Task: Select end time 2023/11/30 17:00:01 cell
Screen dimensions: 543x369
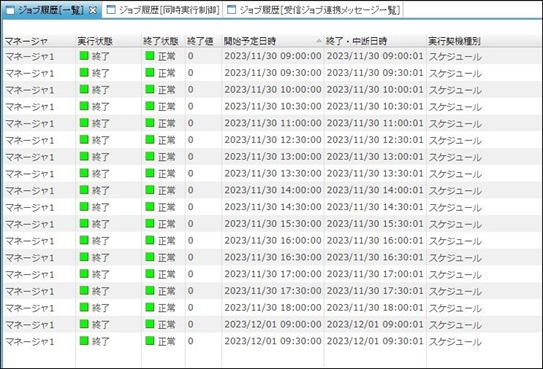Action: (375, 274)
